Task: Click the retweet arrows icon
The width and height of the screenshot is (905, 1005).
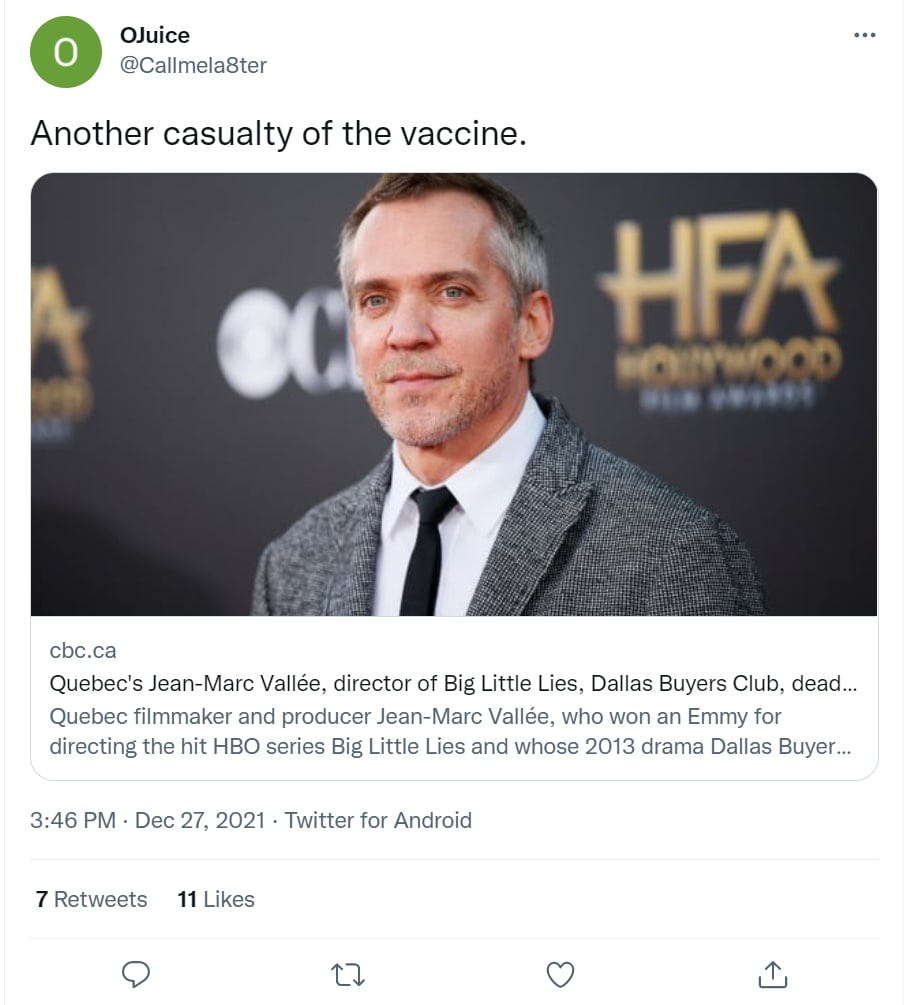Action: pos(347,973)
